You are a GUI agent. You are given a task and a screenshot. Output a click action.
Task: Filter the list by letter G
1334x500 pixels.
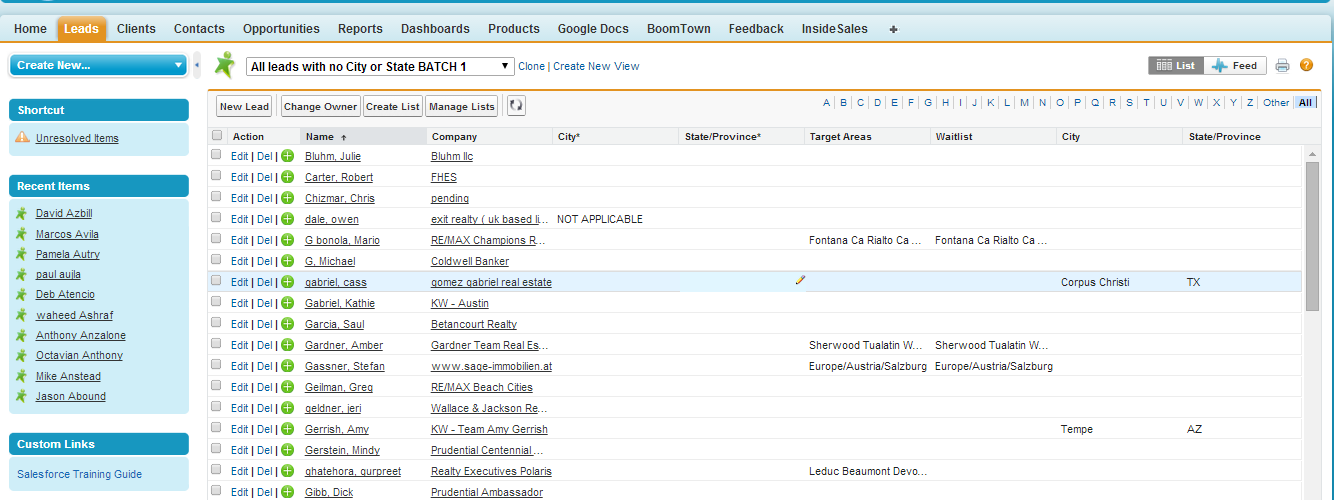pos(928,102)
